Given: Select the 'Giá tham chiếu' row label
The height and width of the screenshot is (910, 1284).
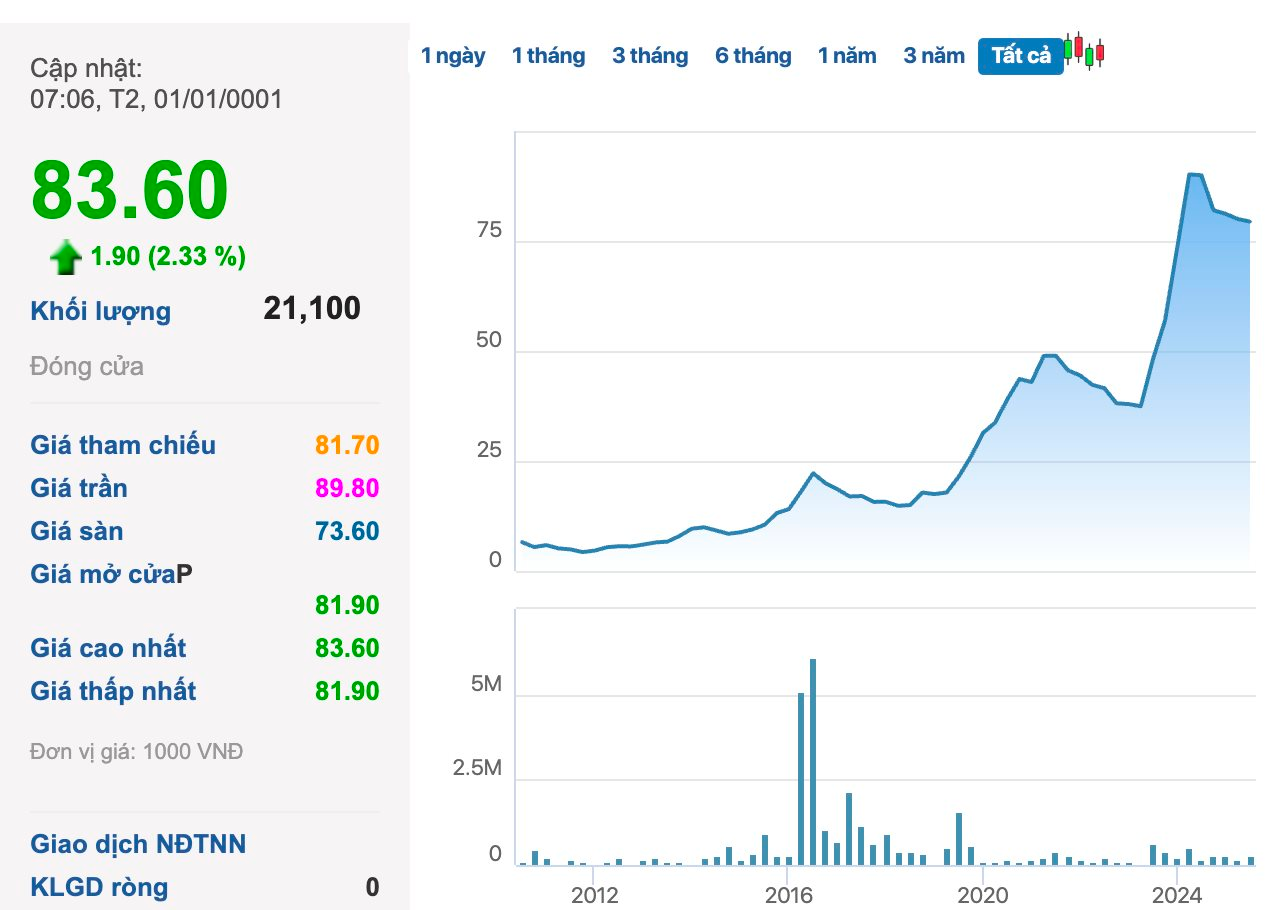Looking at the screenshot, I should [123, 445].
